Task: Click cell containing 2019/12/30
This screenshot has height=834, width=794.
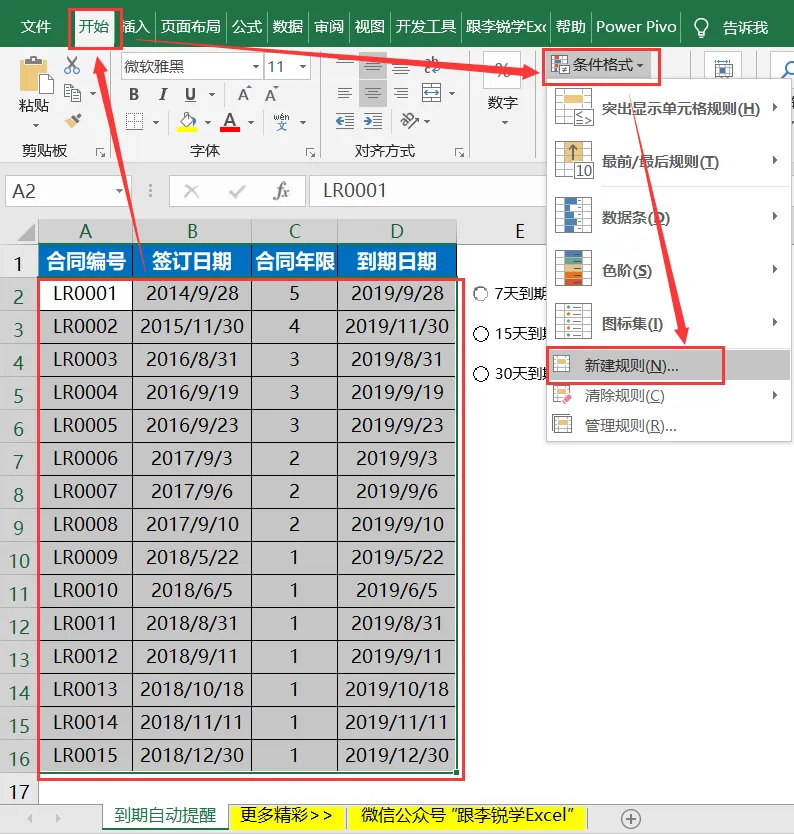Action: coord(397,755)
